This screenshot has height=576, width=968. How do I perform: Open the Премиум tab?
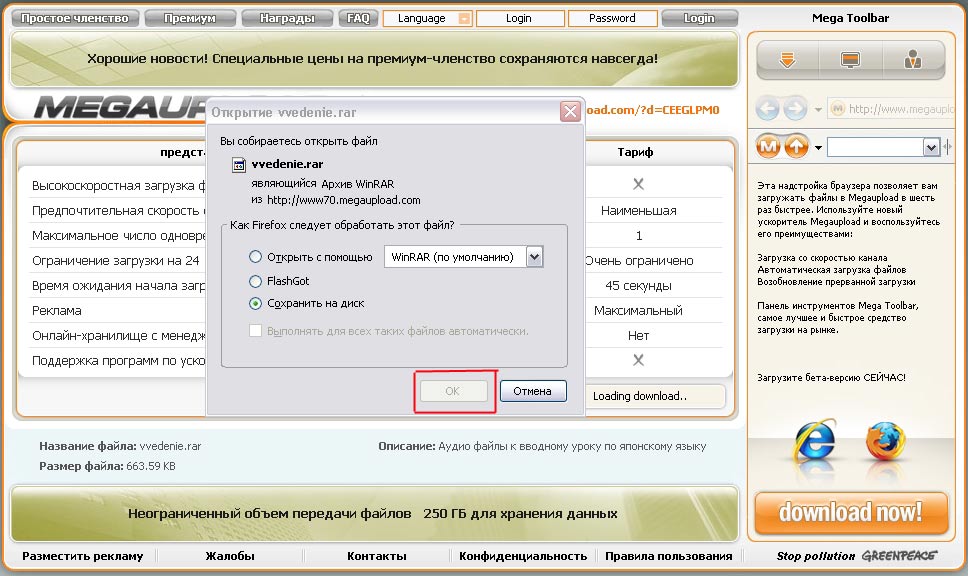coord(190,19)
